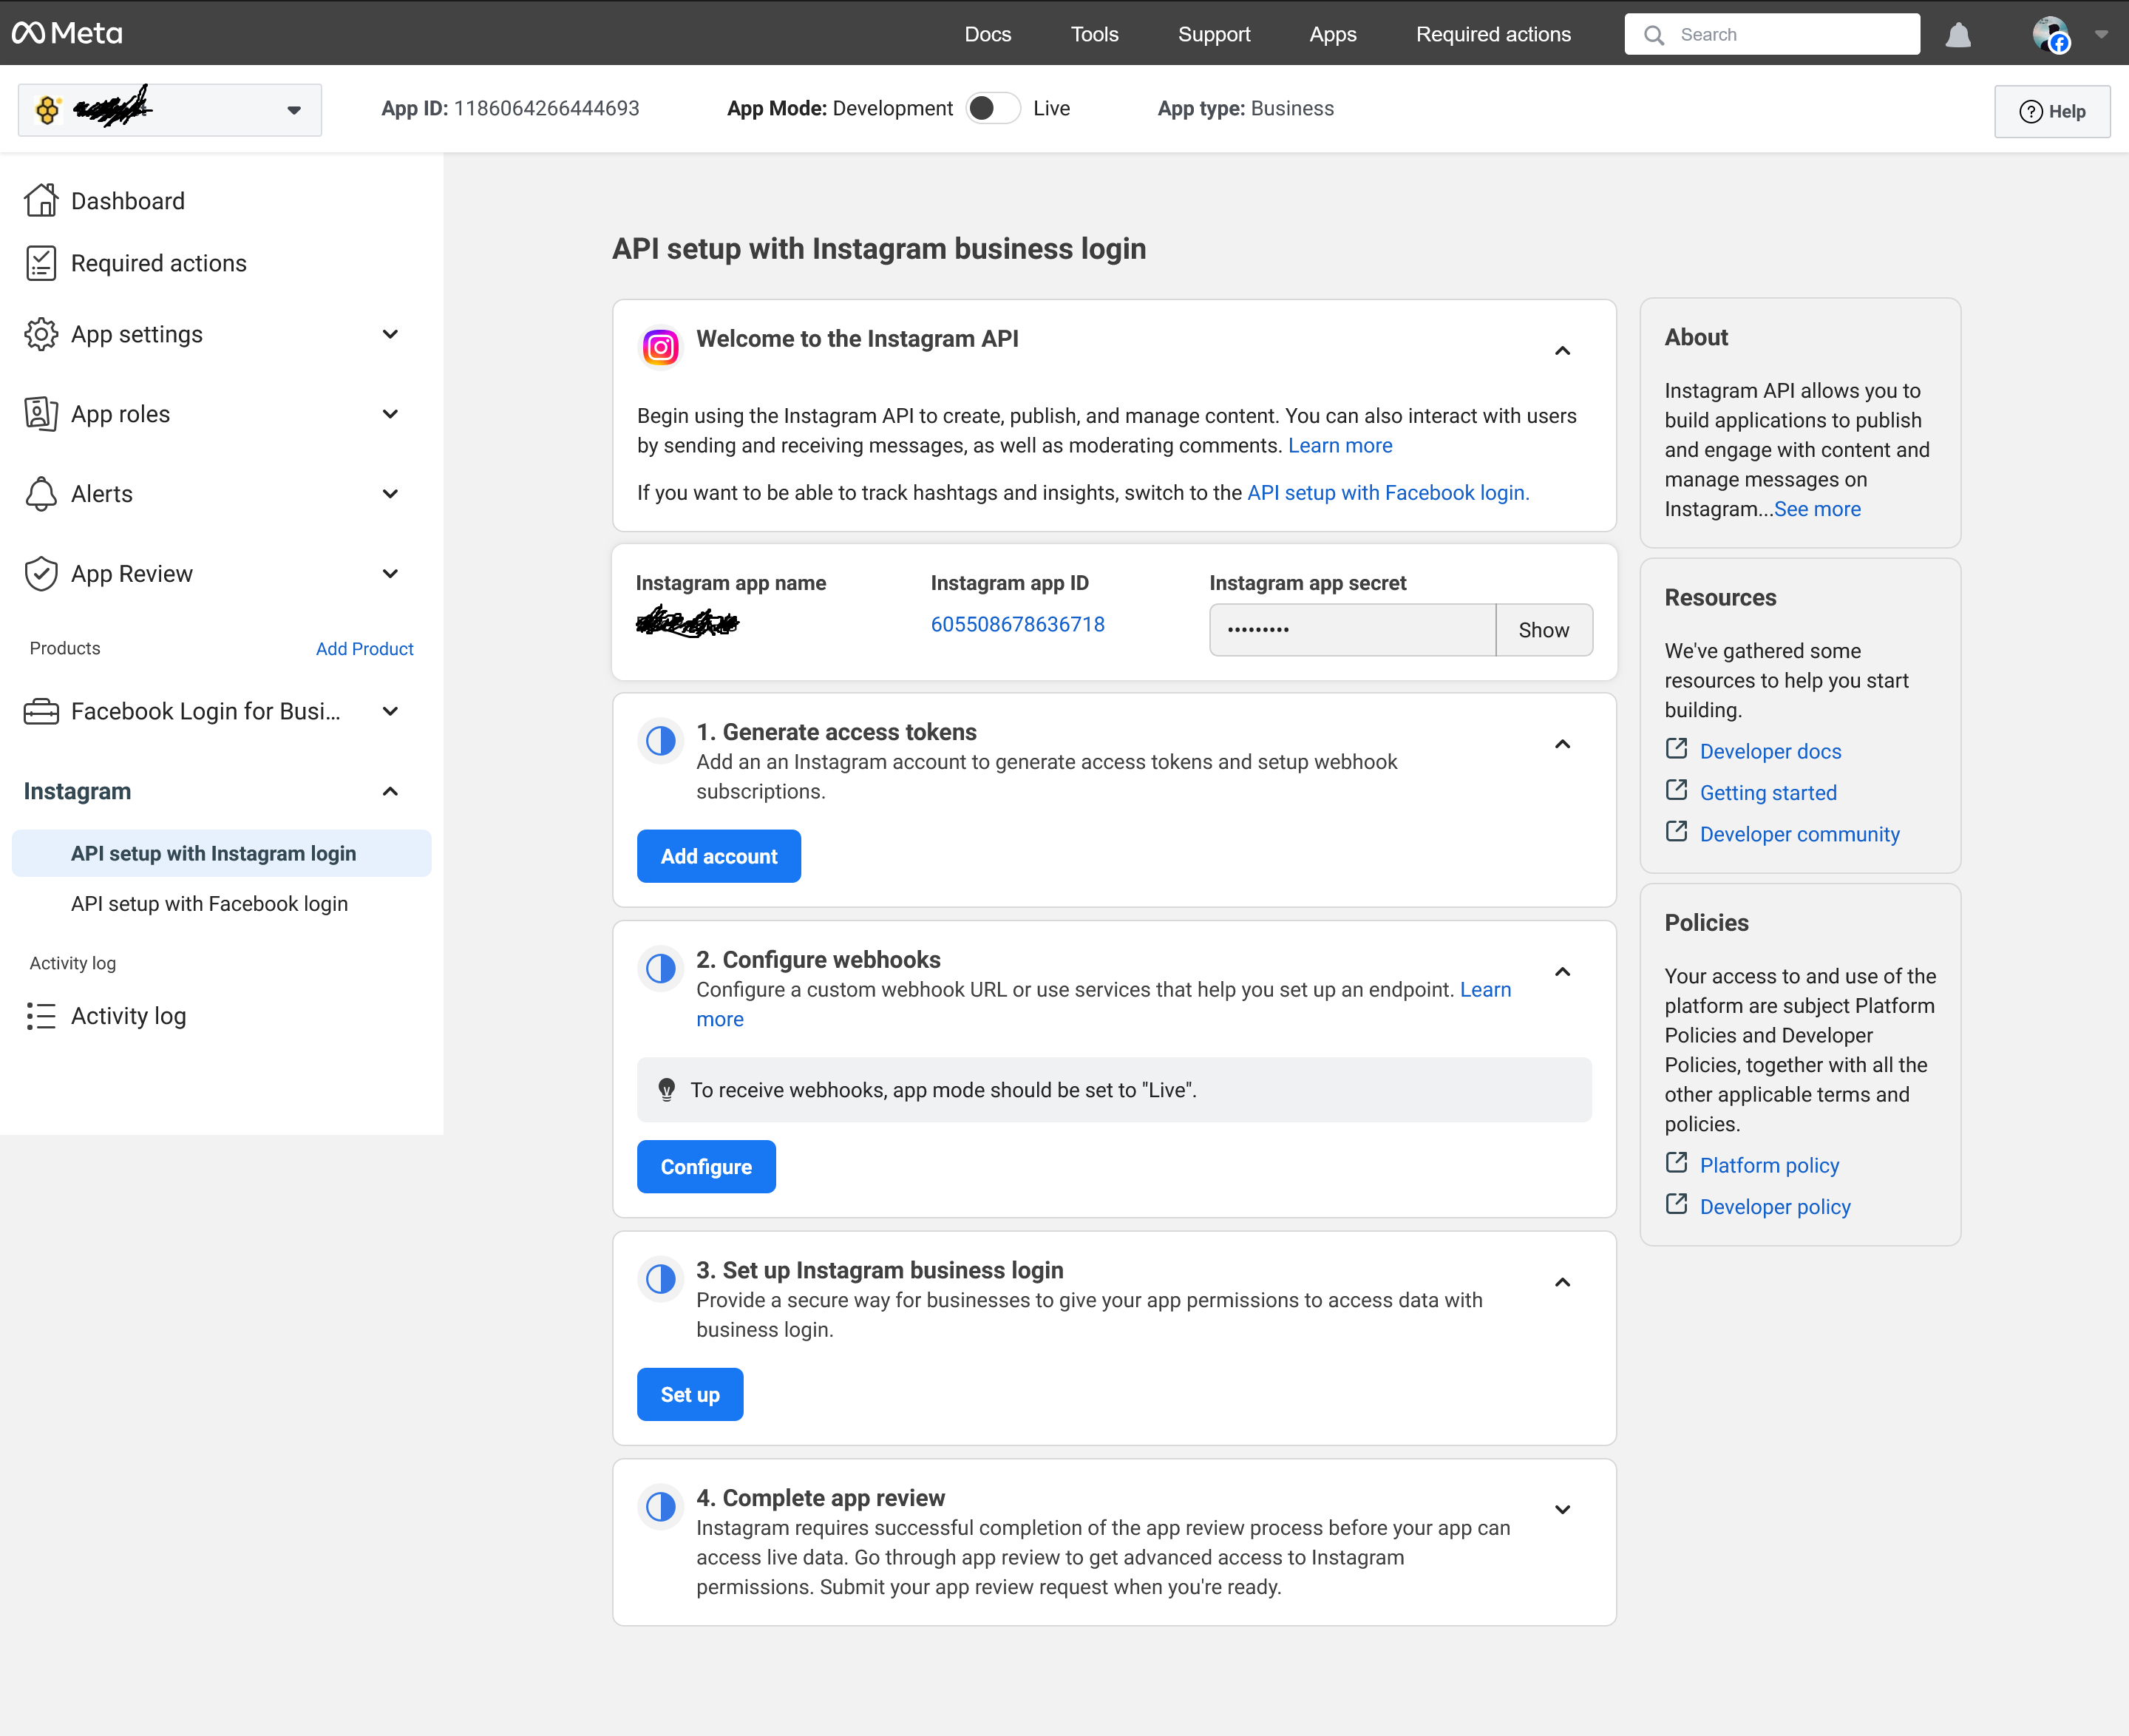2129x1736 pixels.
Task: Click the Generate access tokens status icon
Action: click(660, 741)
